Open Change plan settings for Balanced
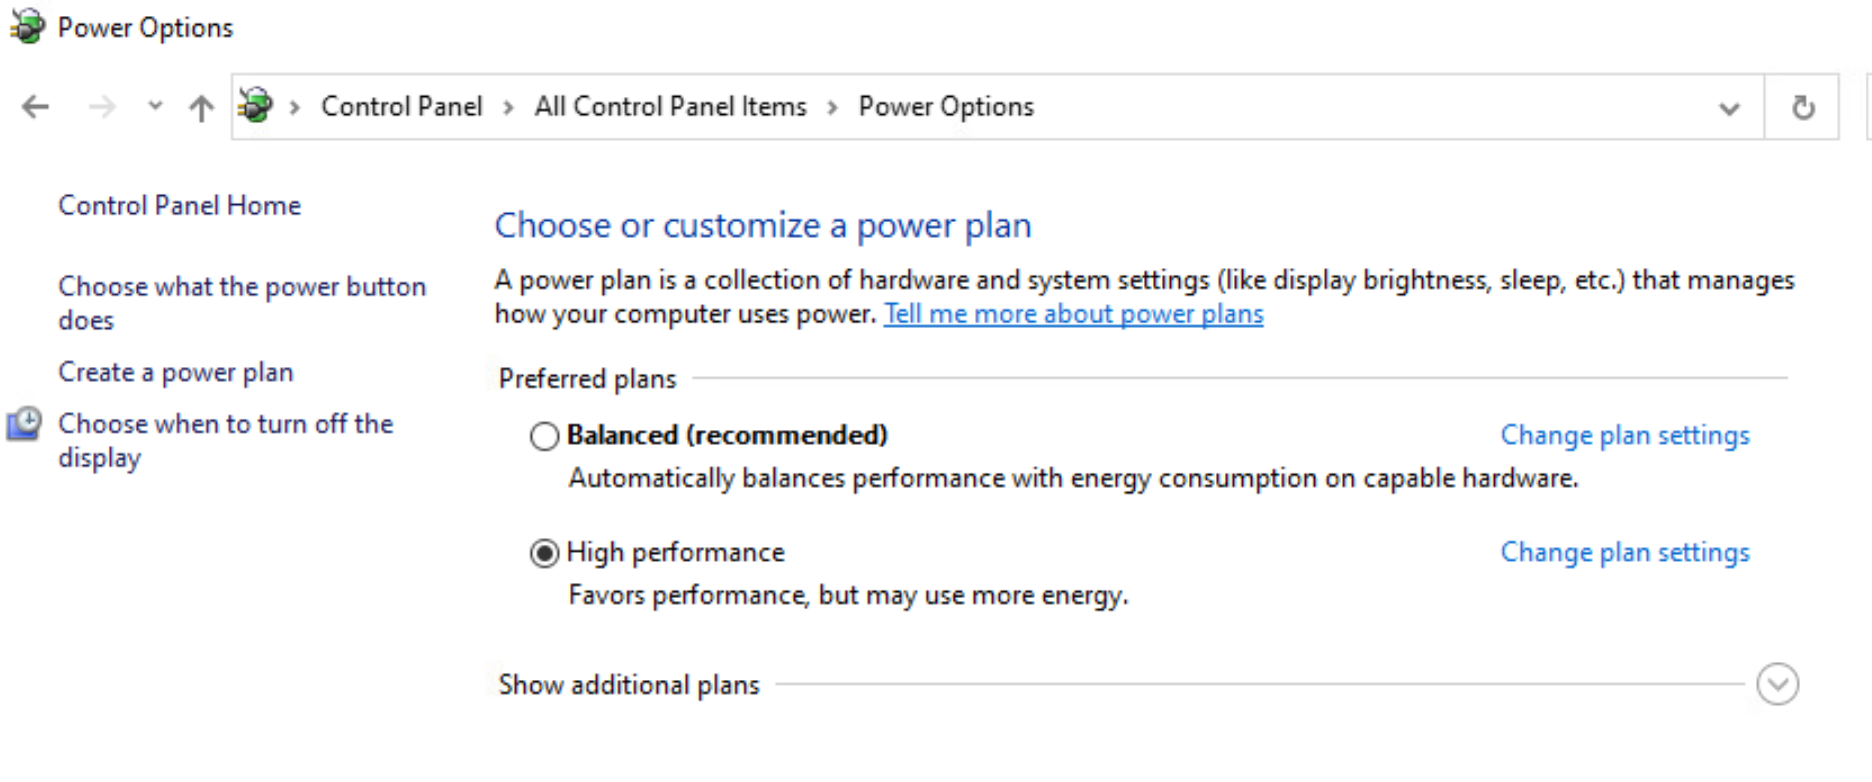 pos(1625,435)
